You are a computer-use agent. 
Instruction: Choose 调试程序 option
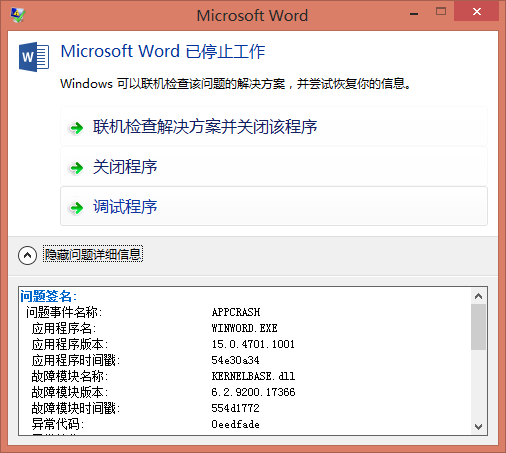(x=274, y=206)
